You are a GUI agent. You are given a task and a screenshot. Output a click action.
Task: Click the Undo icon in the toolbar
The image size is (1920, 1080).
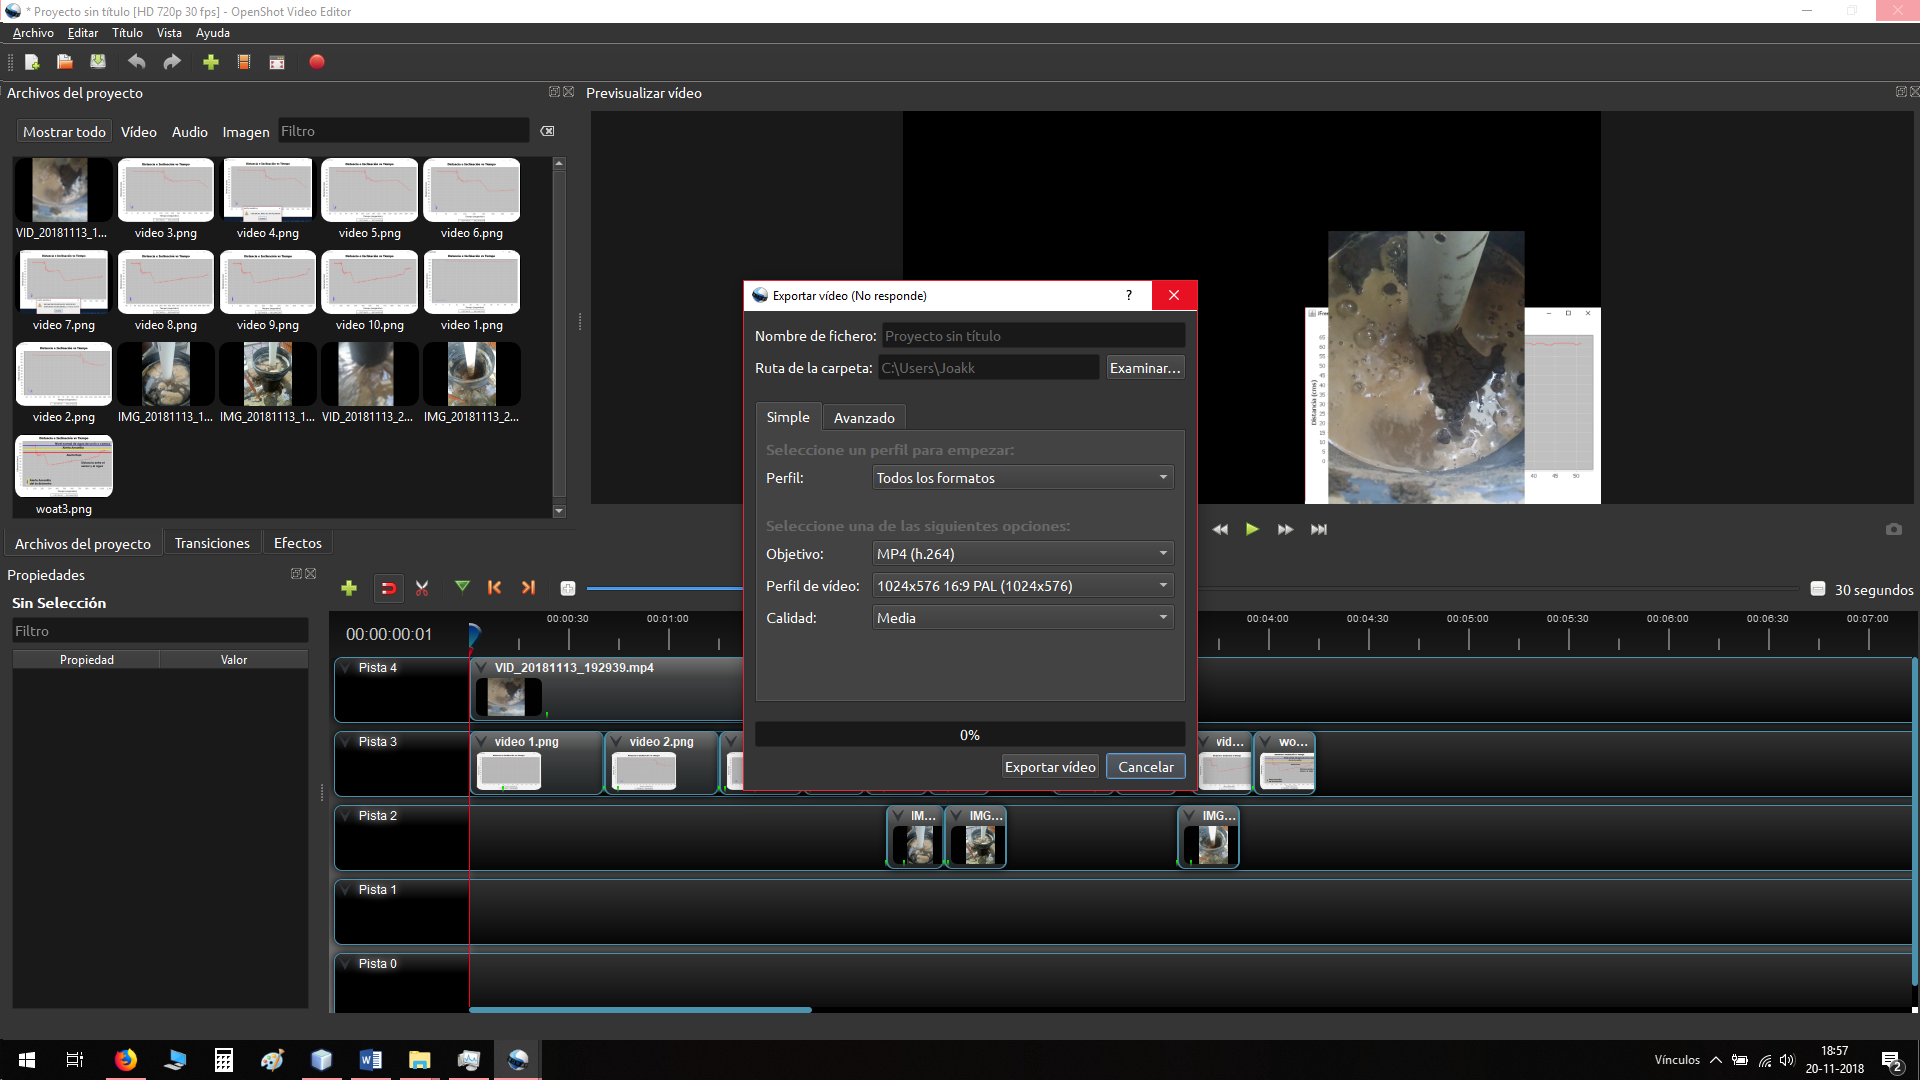click(x=137, y=62)
